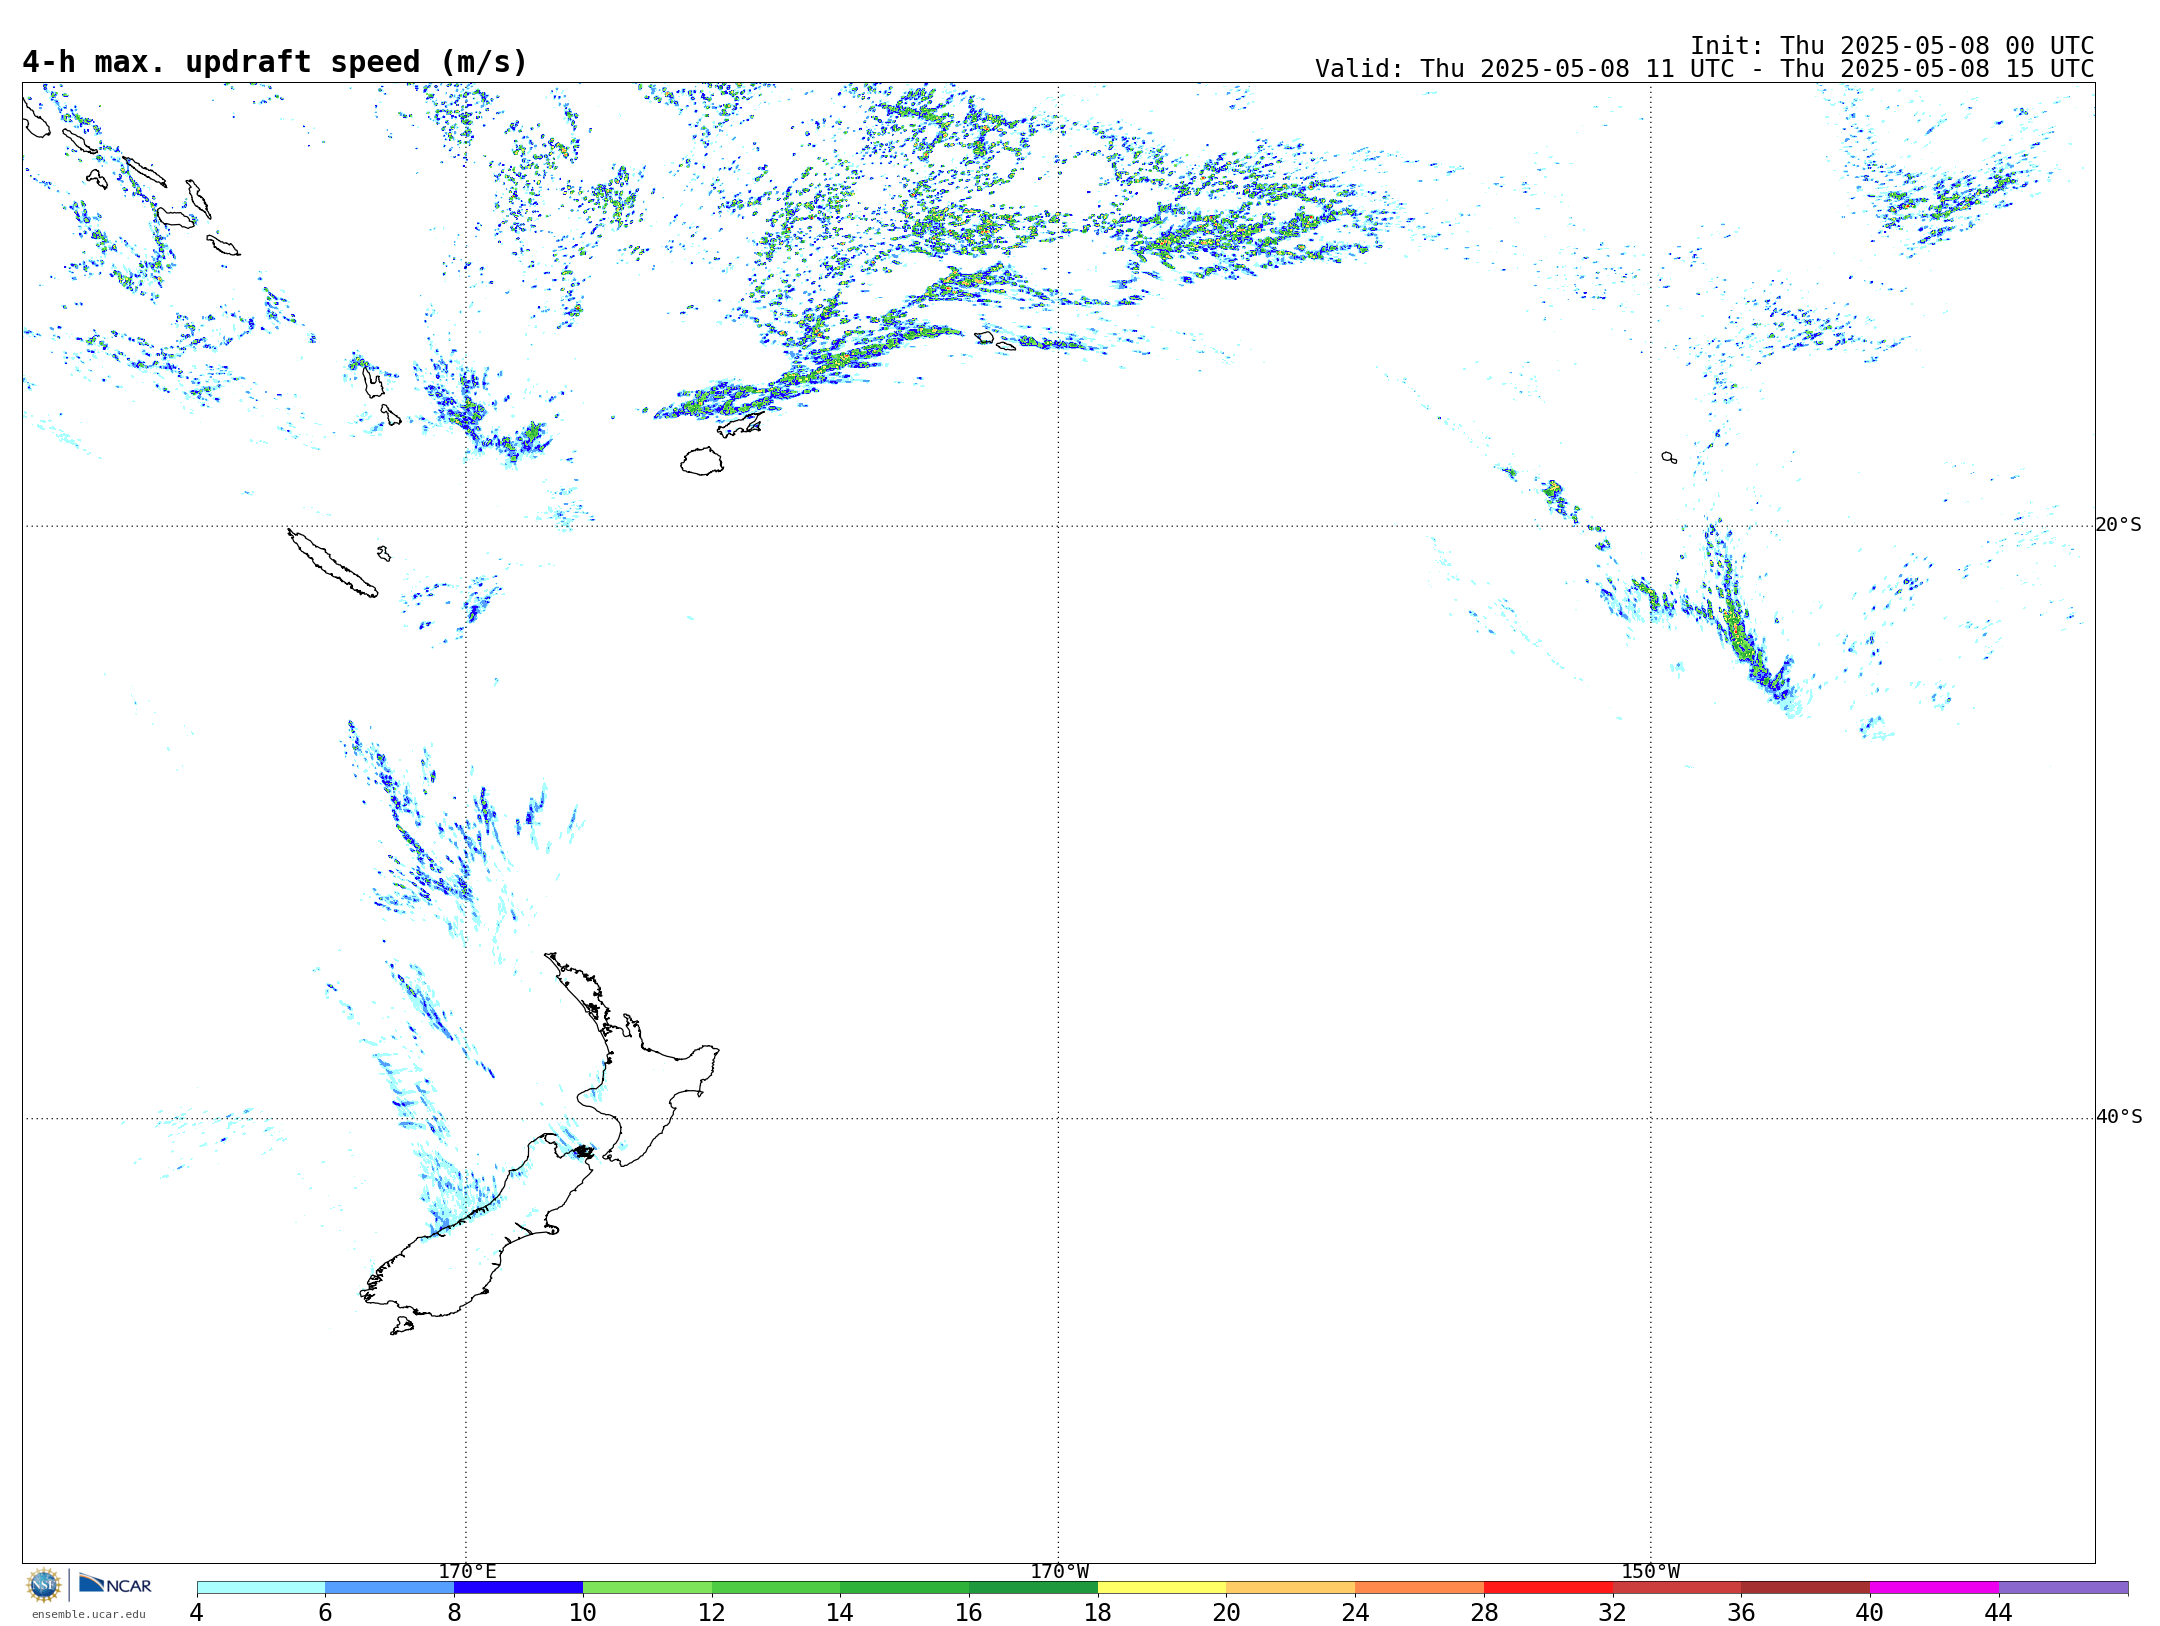Click the yellow 18–20 colorbar swatch
The height and width of the screenshot is (1626, 2160).
click(x=1162, y=1587)
